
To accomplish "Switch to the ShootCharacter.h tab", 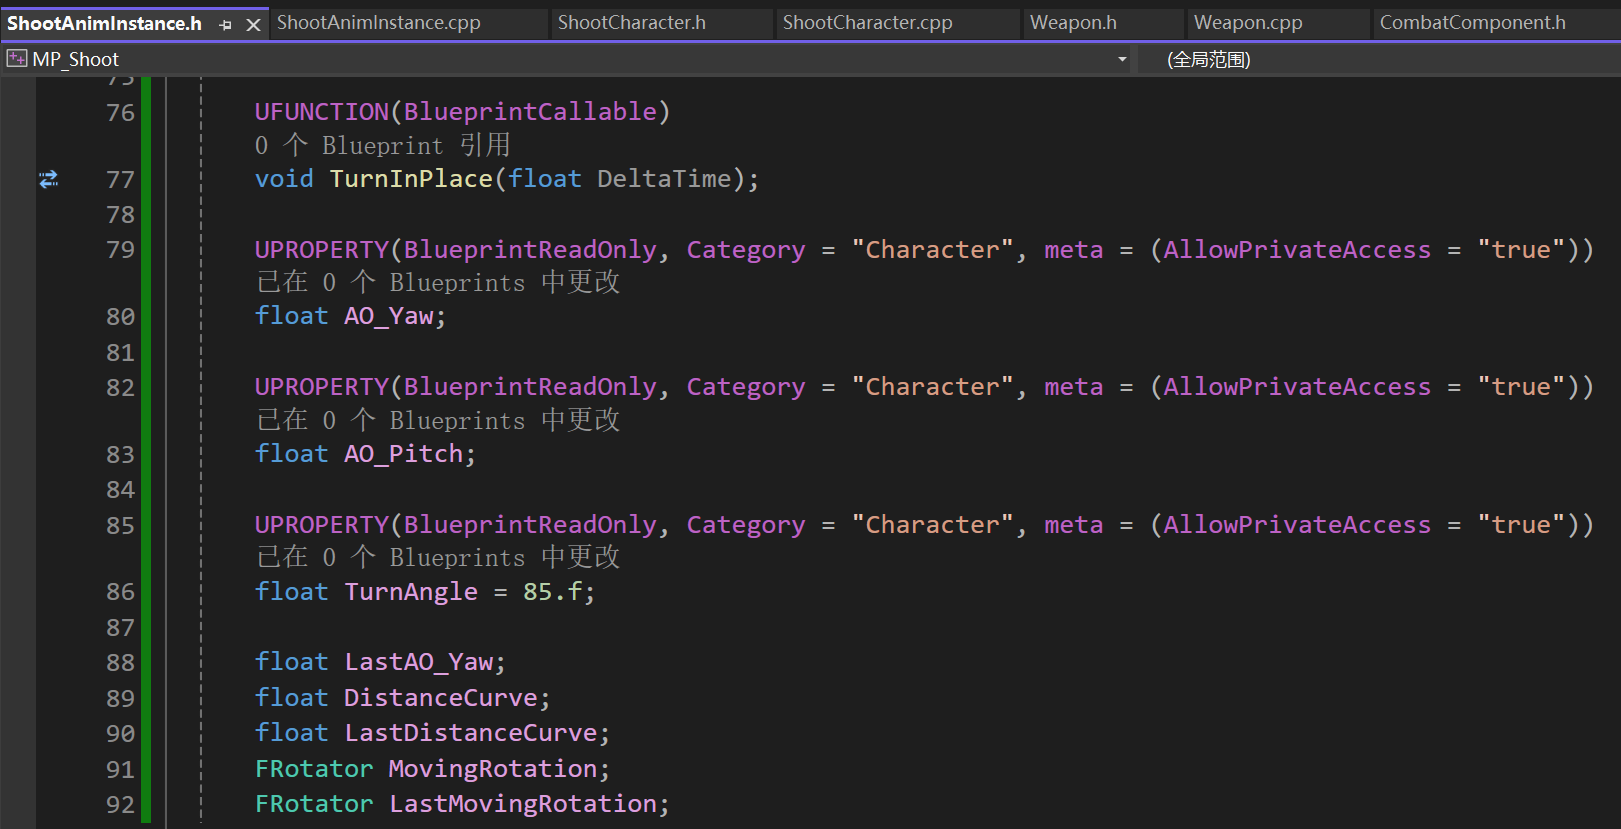I will tap(631, 22).
